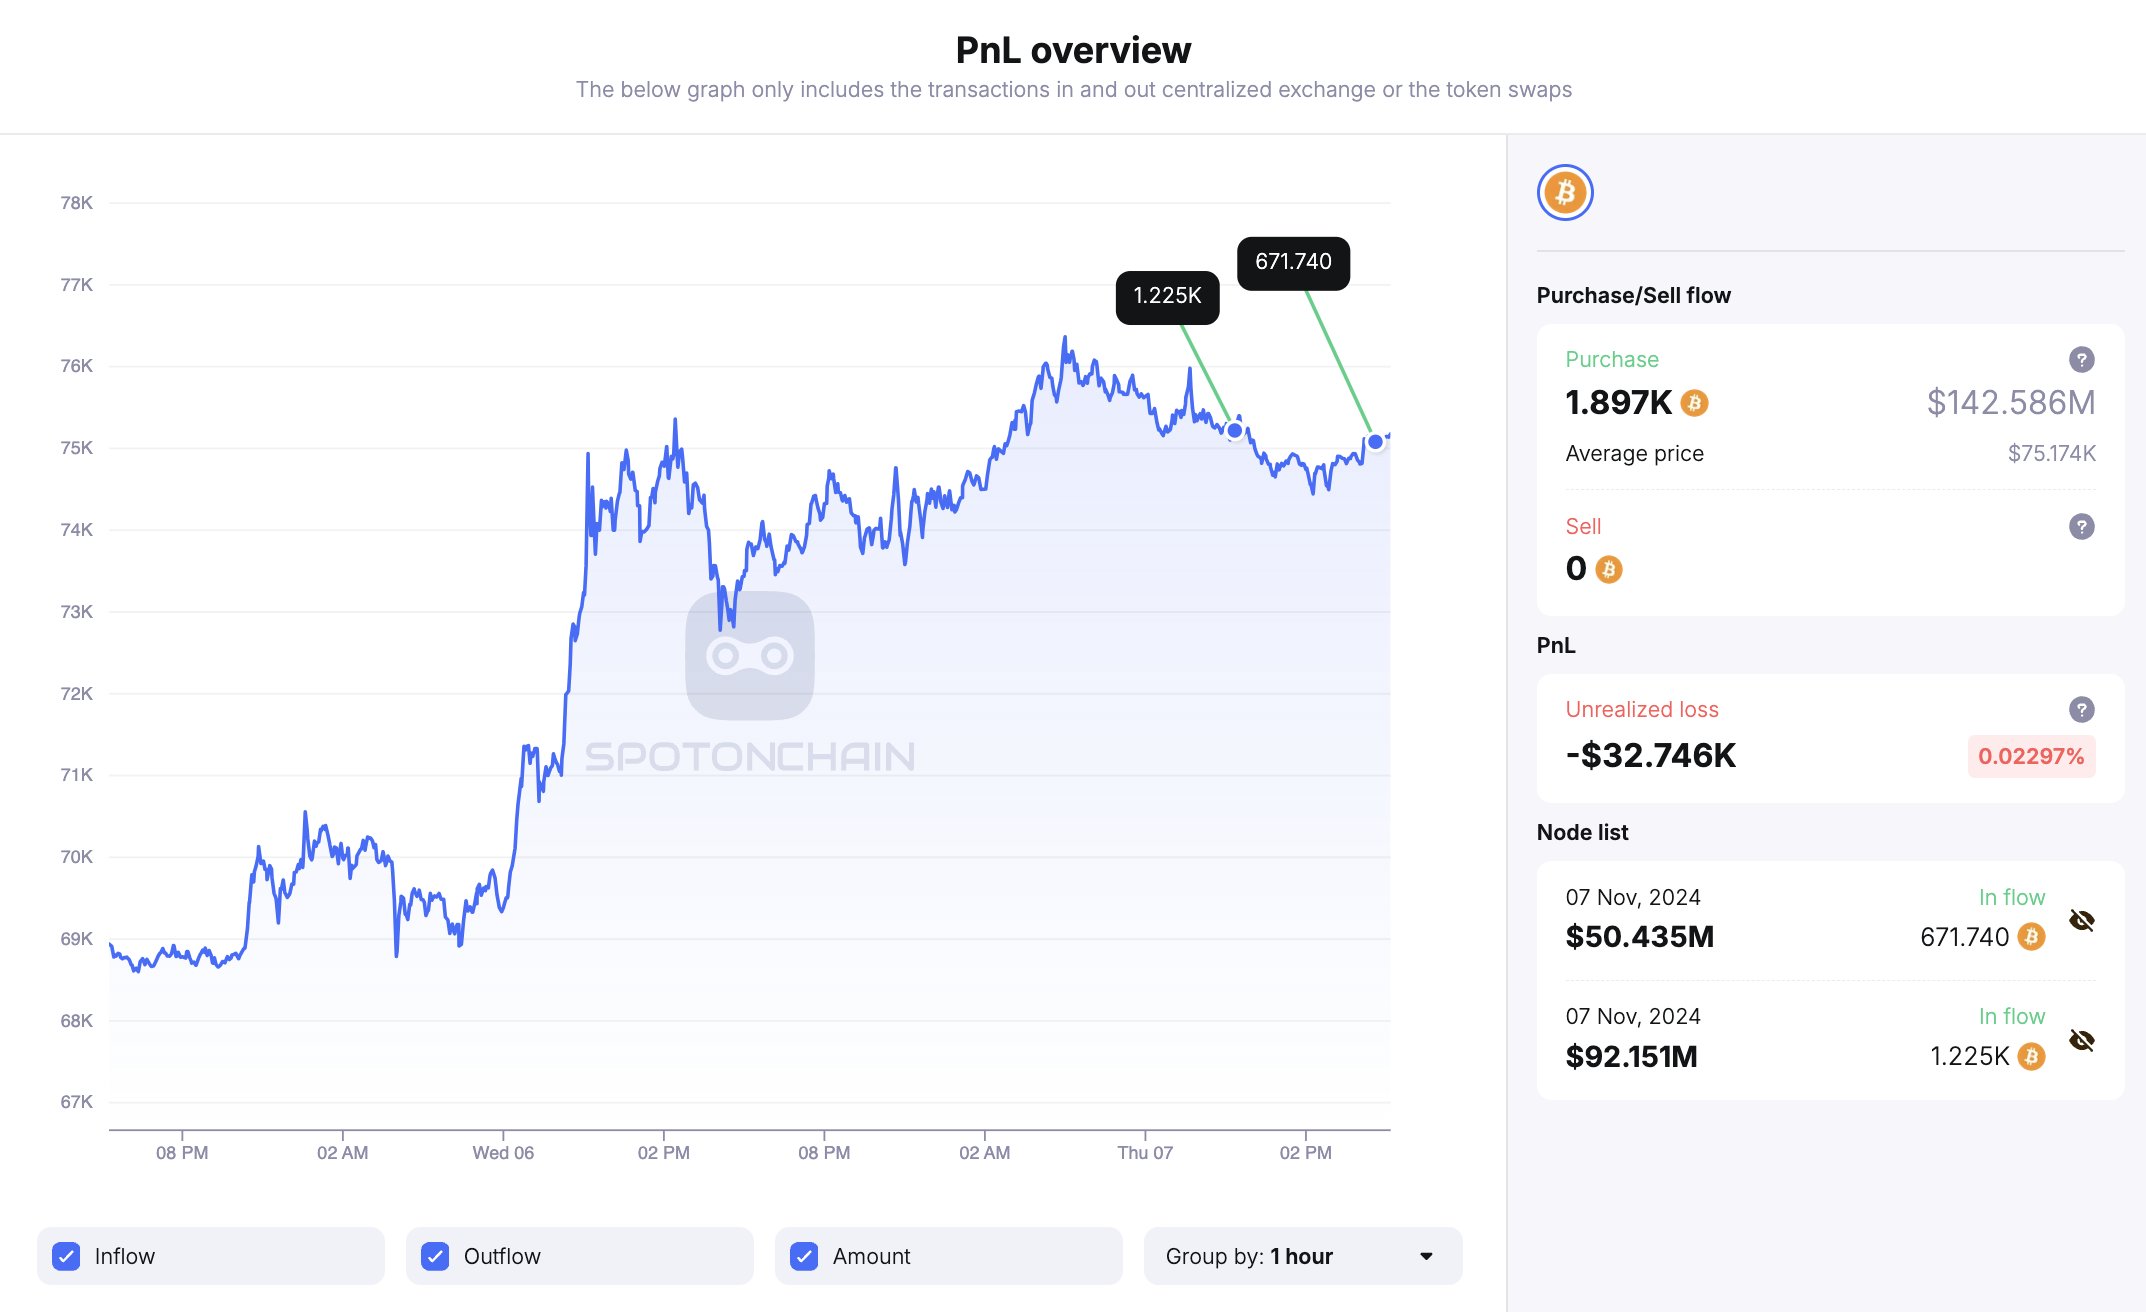
Task: Click the Unrealized loss help icon
Action: click(x=2081, y=710)
